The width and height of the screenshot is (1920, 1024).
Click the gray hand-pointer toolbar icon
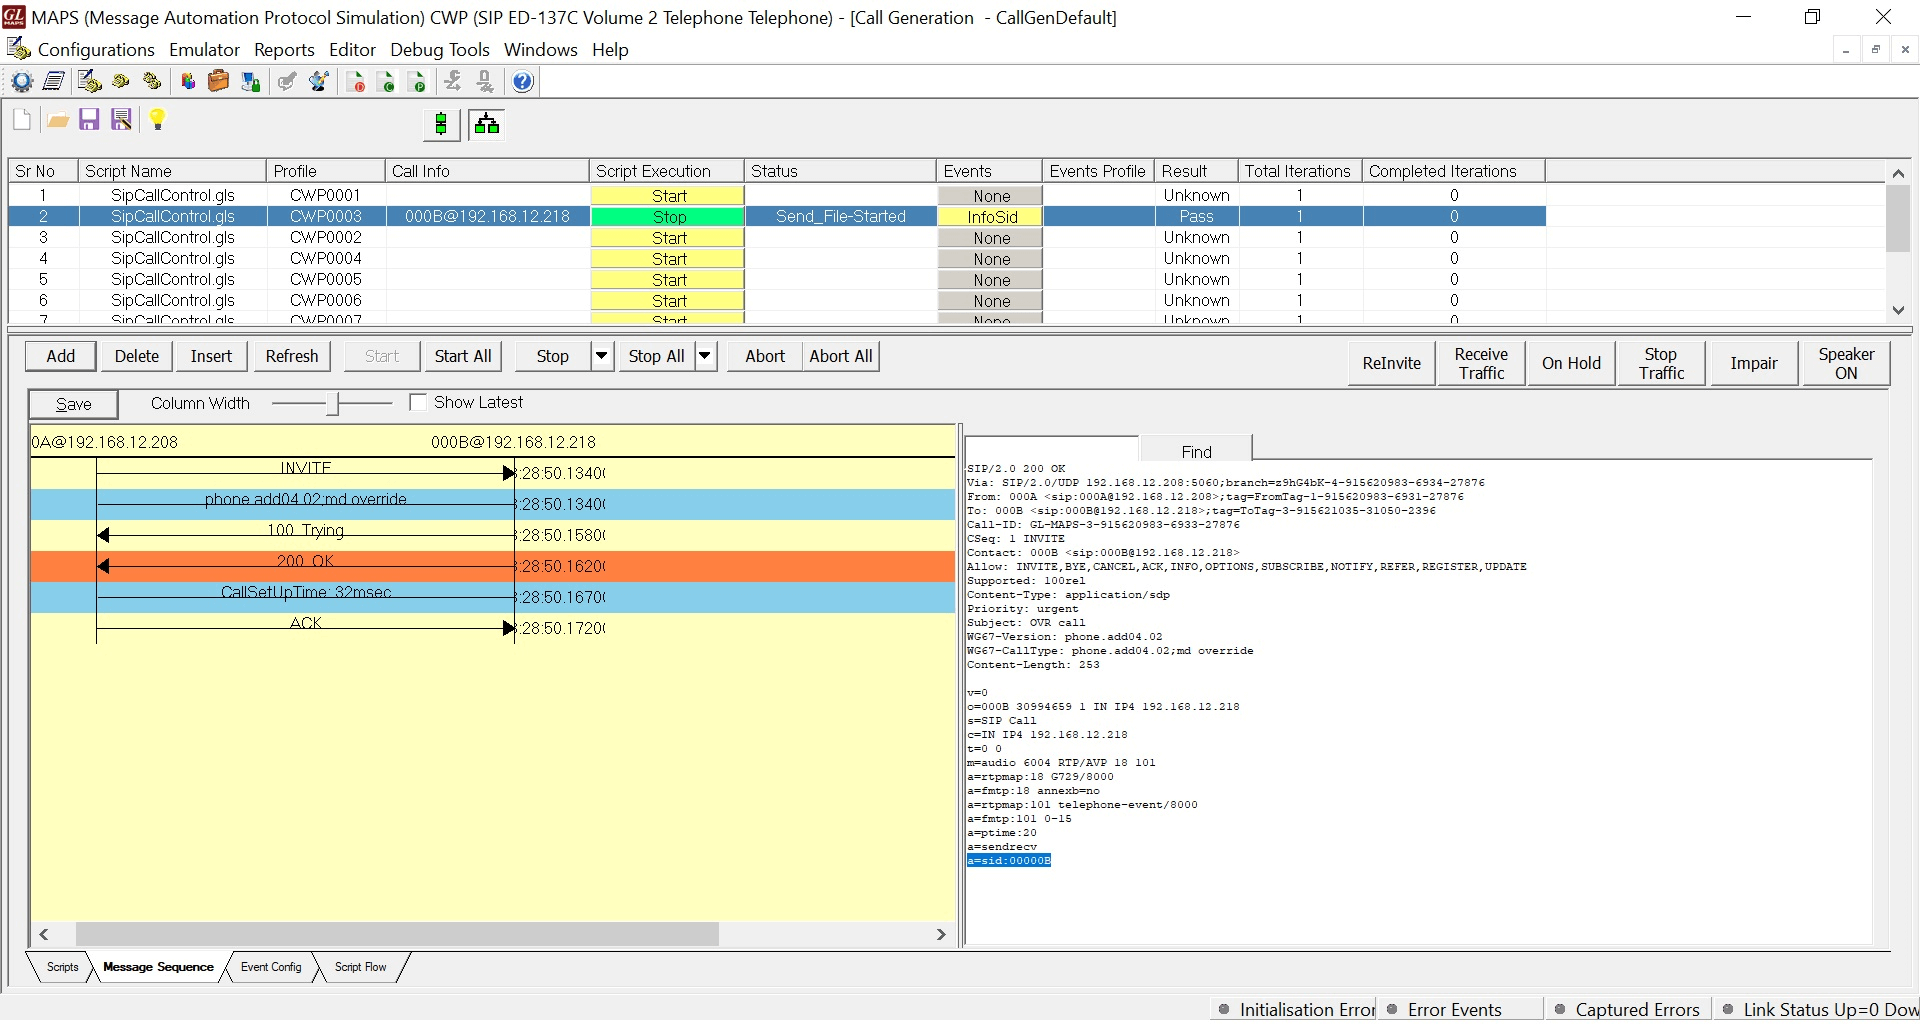pos(287,82)
